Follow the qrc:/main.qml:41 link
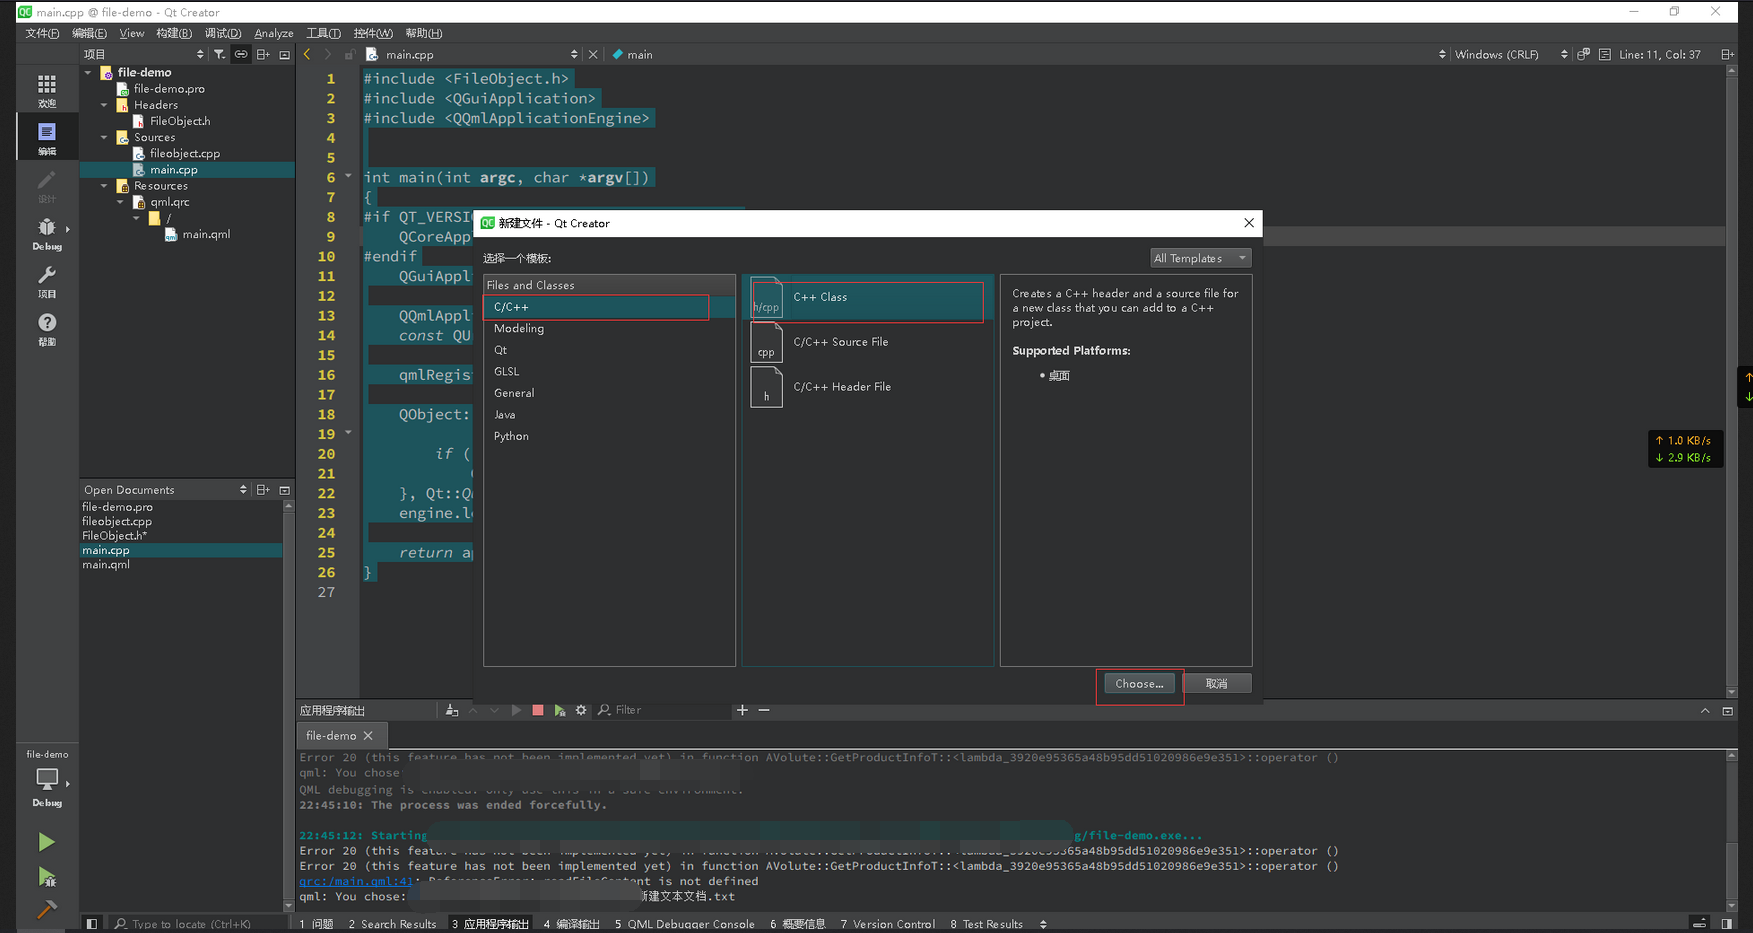Screen dimensions: 1753x933 tap(356, 881)
